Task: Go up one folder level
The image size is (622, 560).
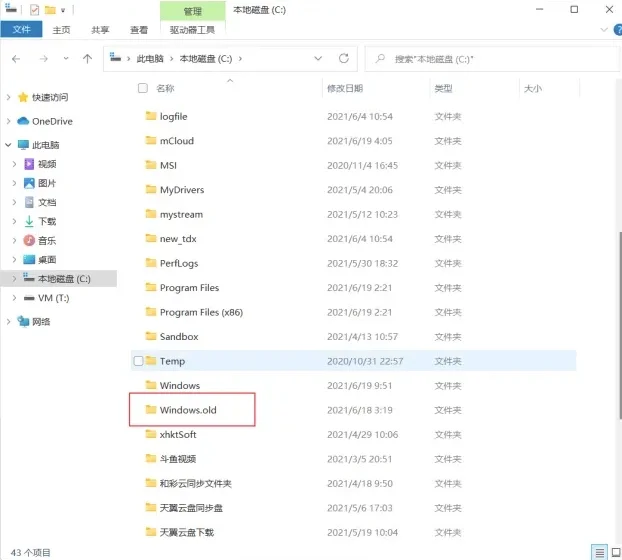Action: (x=87, y=59)
